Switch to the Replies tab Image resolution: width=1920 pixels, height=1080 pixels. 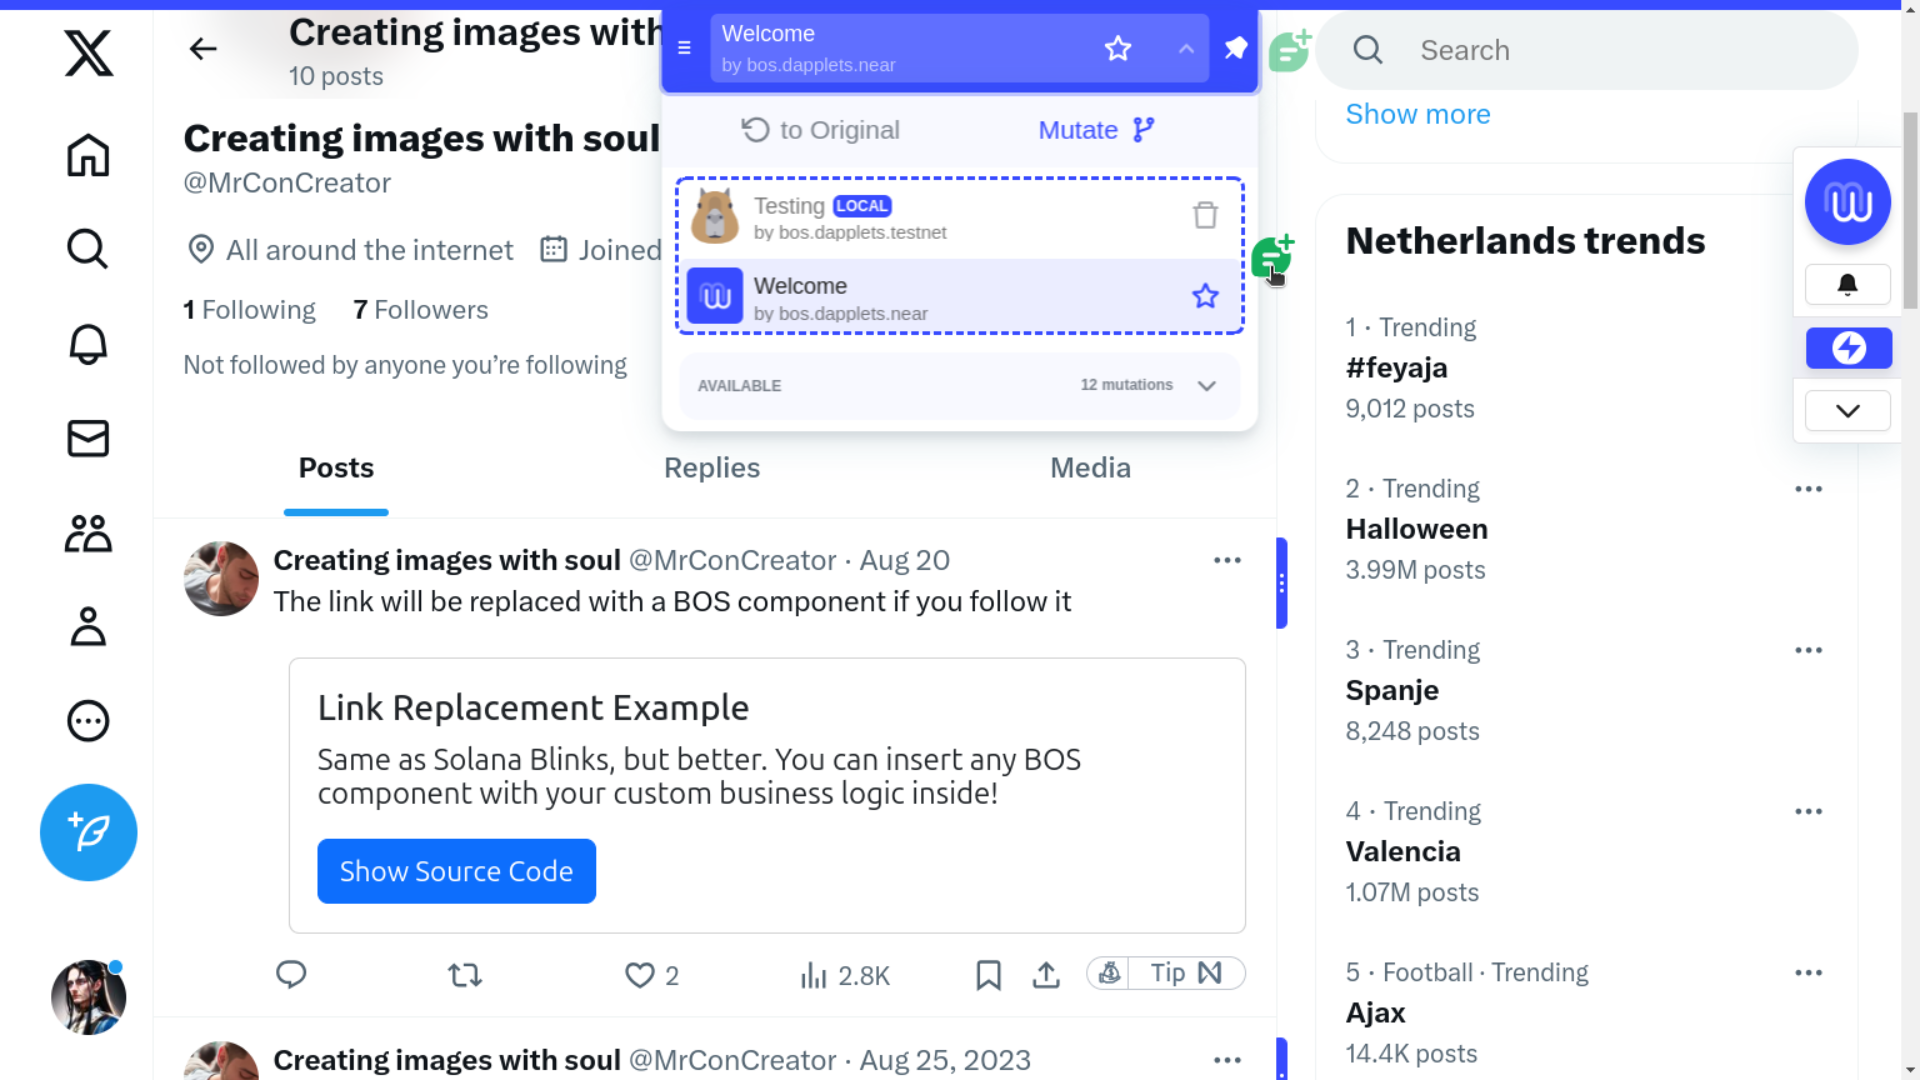[711, 467]
